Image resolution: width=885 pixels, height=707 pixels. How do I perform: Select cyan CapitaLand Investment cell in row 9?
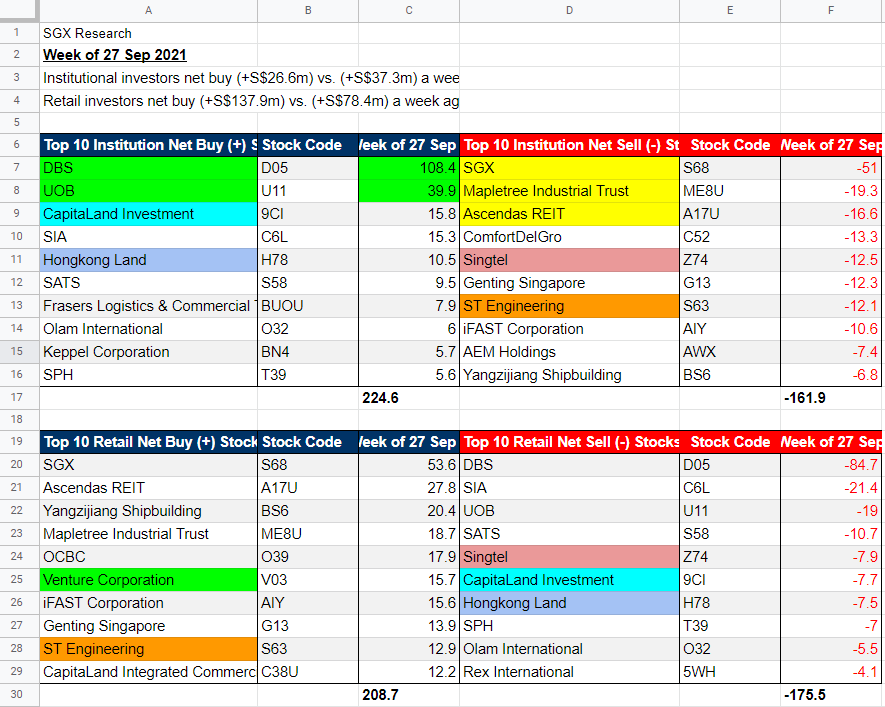click(148, 214)
